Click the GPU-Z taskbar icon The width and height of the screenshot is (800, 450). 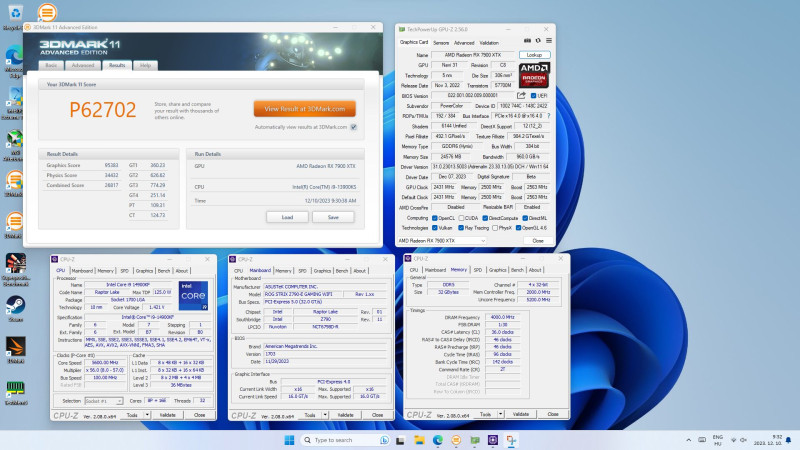474,440
